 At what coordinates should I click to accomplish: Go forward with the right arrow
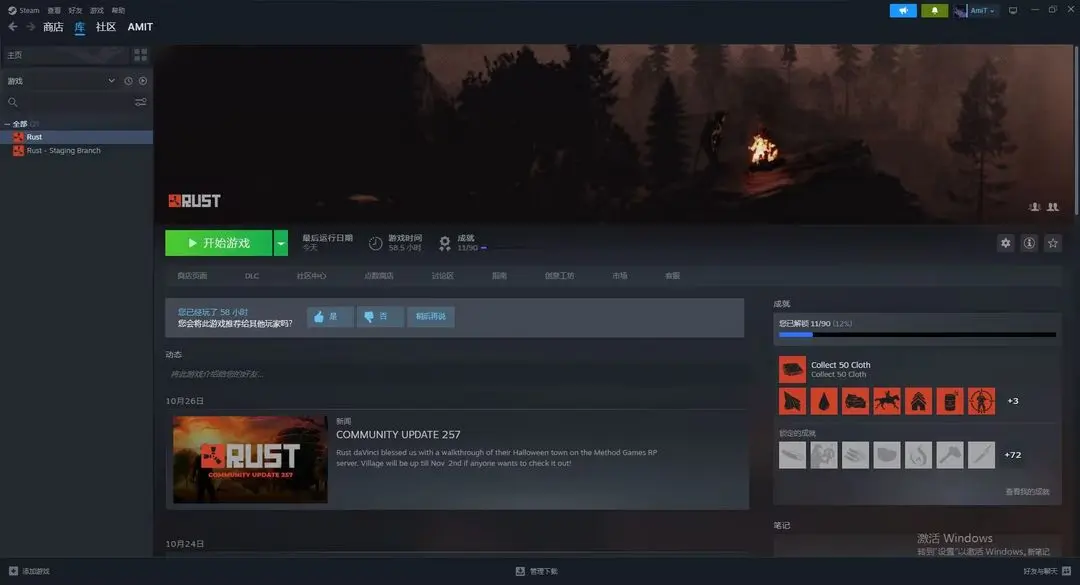[30, 26]
